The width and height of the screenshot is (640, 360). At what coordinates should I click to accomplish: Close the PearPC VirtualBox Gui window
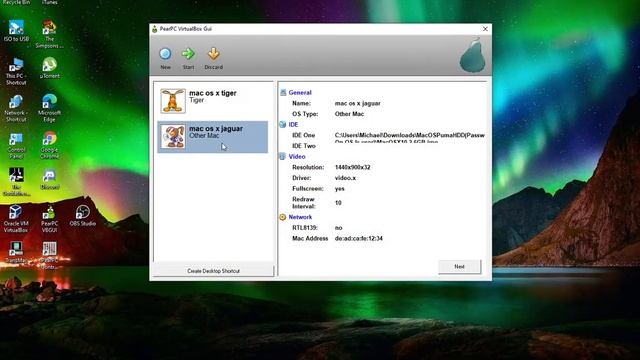(x=485, y=29)
